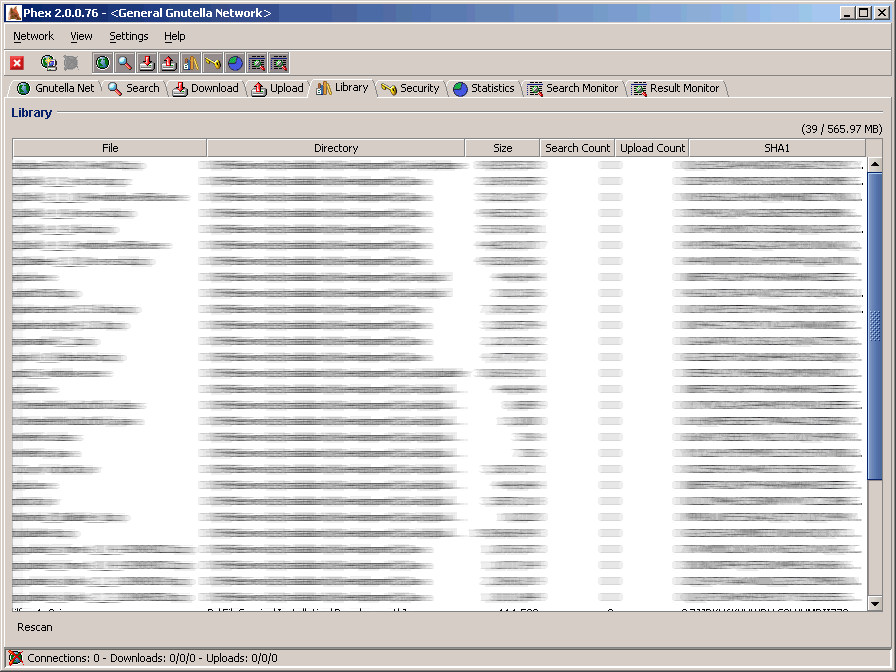Viewport: 896px width, 672px height.
Task: Click the greyed disconnect network toolbar icon
Action: click(71, 63)
